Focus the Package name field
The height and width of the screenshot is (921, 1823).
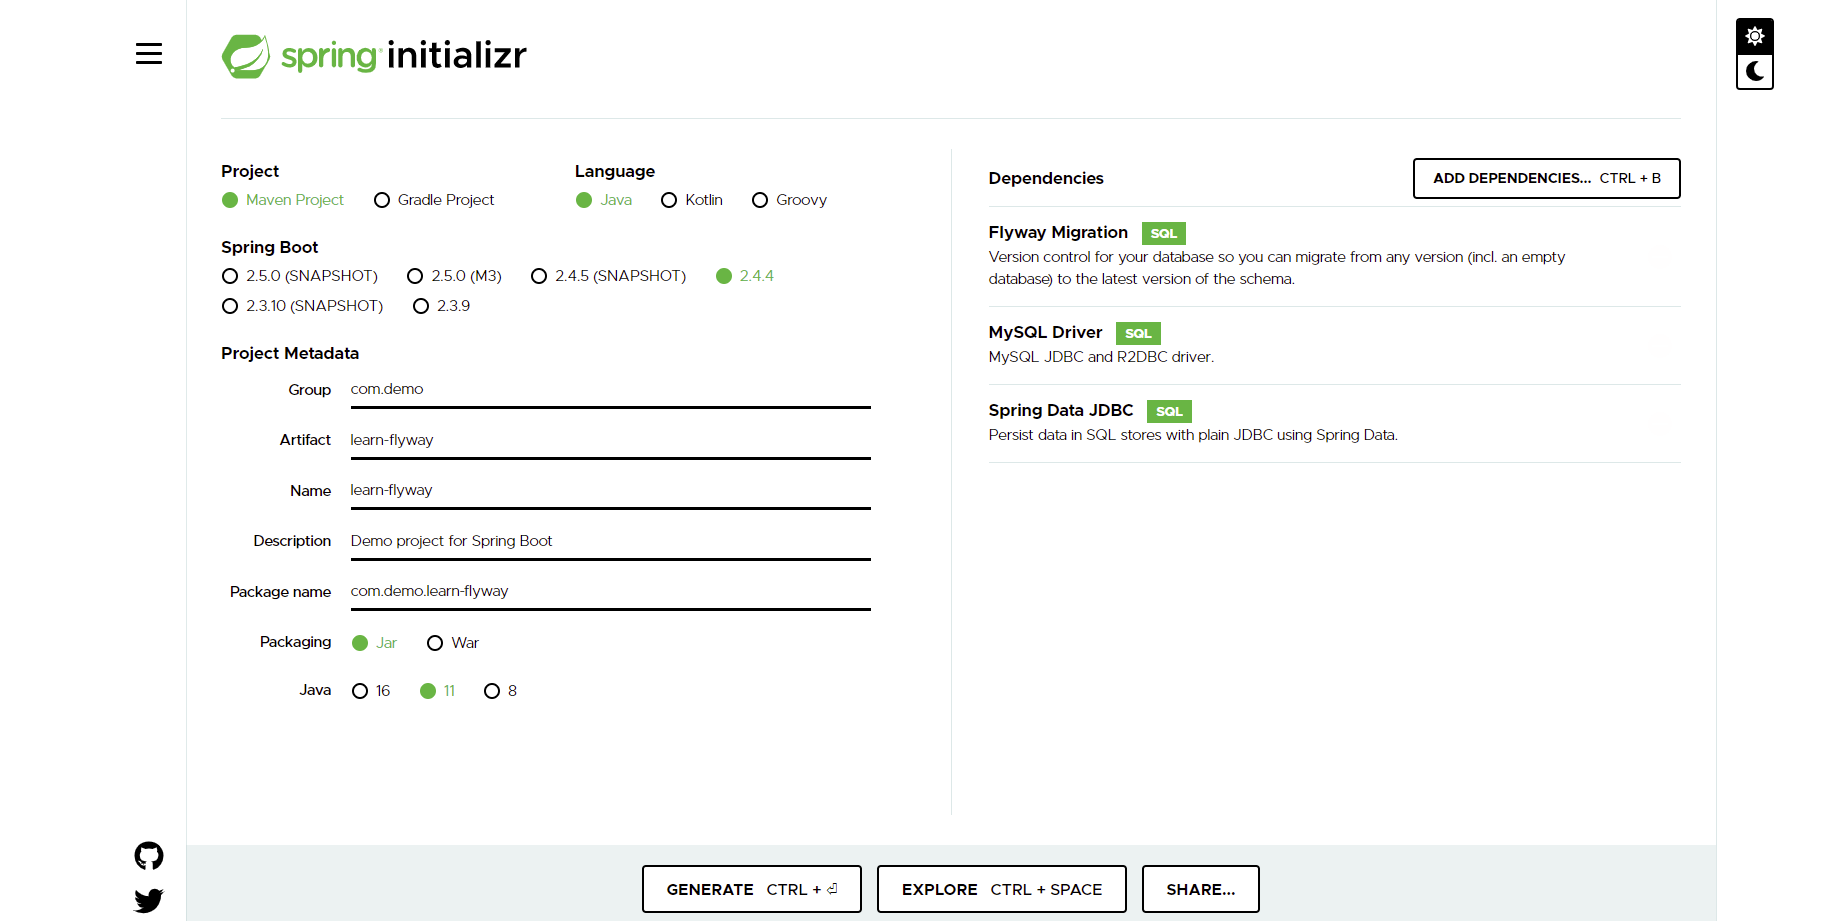610,592
